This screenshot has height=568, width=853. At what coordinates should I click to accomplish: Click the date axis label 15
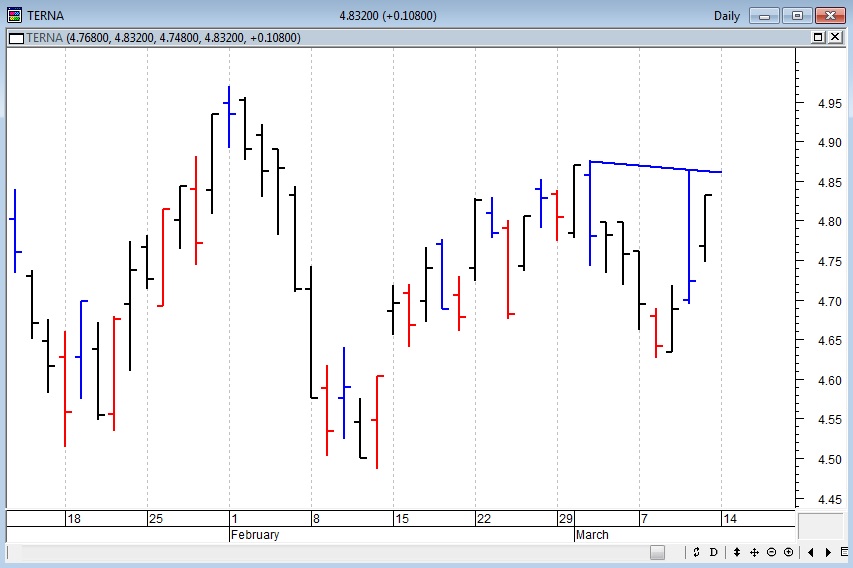(402, 519)
